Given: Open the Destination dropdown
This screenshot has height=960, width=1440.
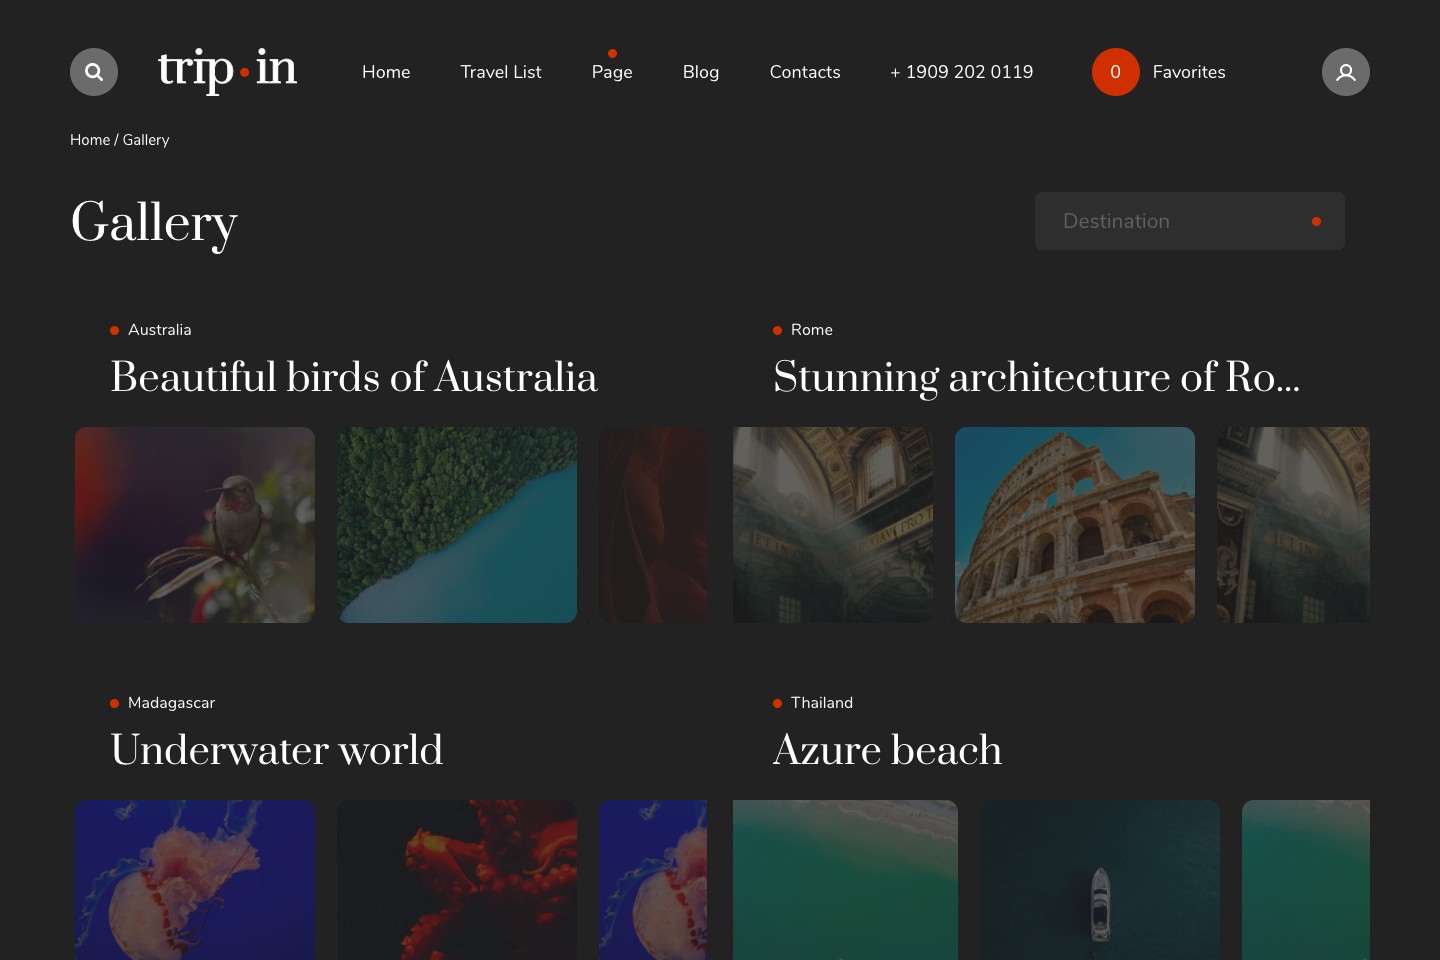Looking at the screenshot, I should click(x=1190, y=221).
